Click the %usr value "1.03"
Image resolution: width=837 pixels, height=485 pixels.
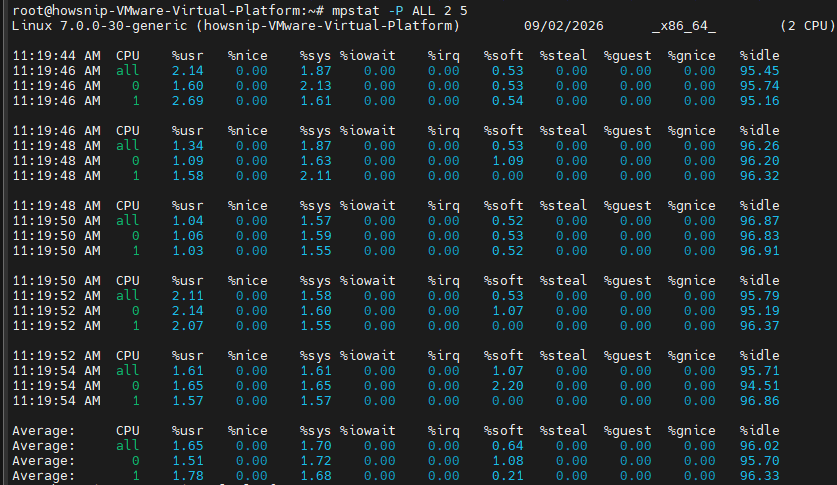188,250
